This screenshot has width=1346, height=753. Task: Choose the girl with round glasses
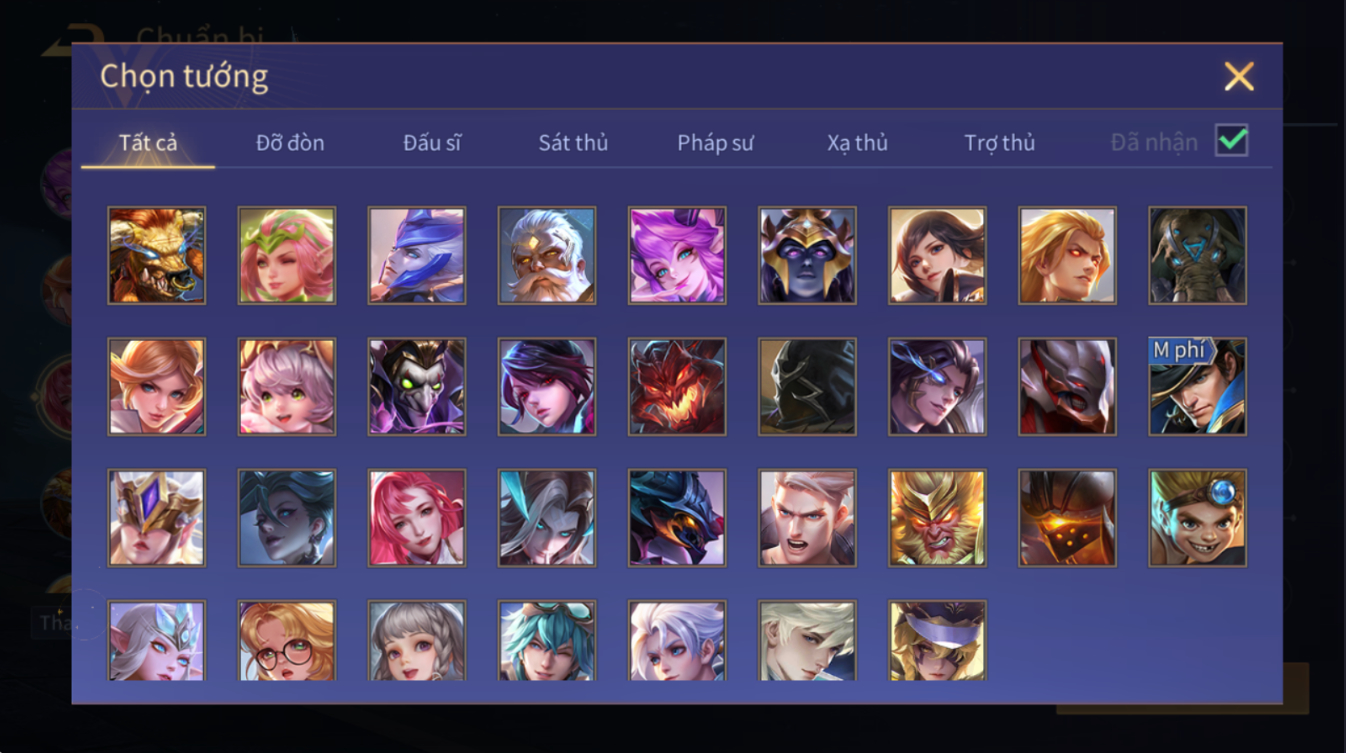(287, 641)
